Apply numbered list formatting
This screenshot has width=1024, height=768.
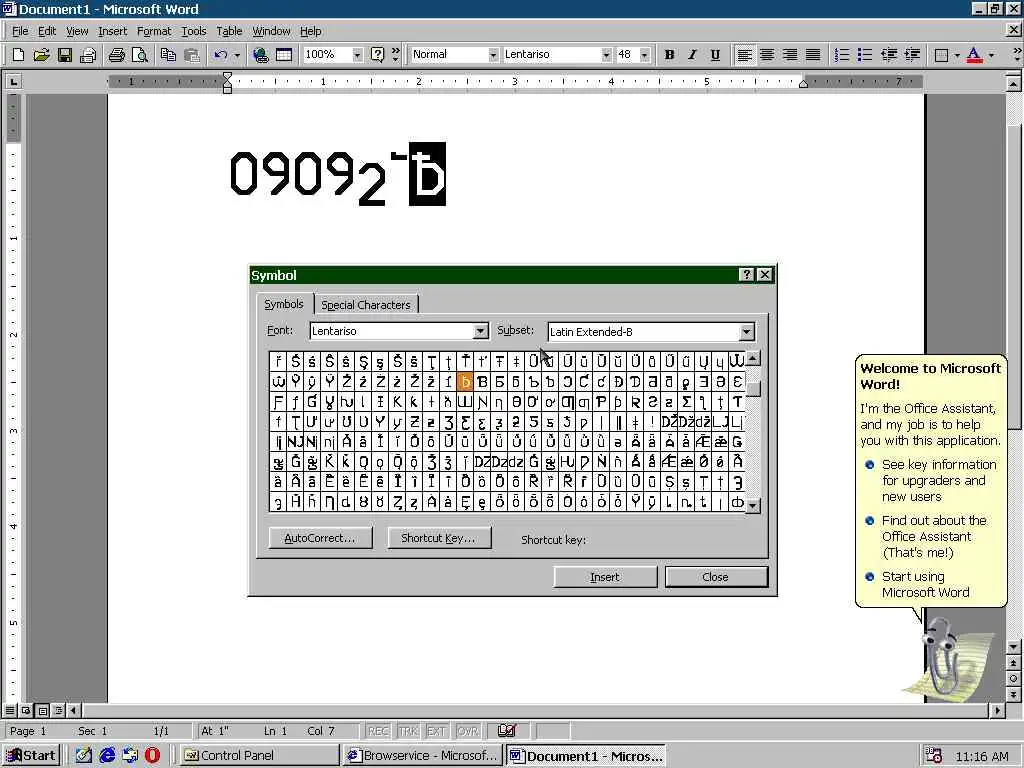tap(842, 55)
